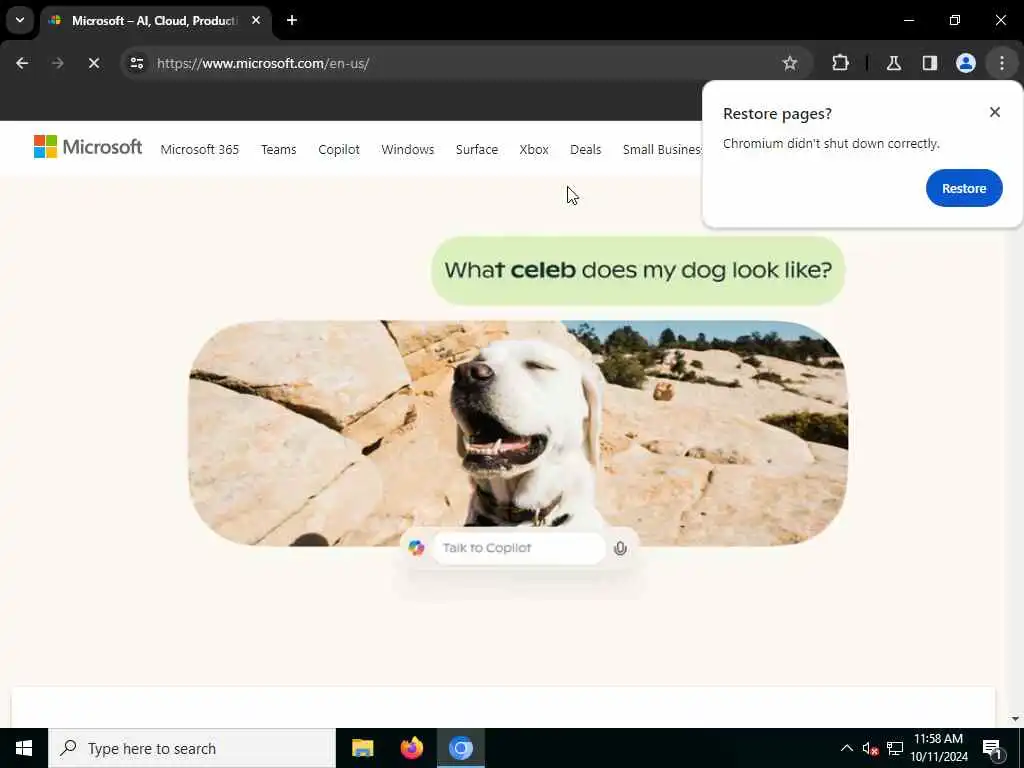Open Deals nav link

[x=586, y=150]
